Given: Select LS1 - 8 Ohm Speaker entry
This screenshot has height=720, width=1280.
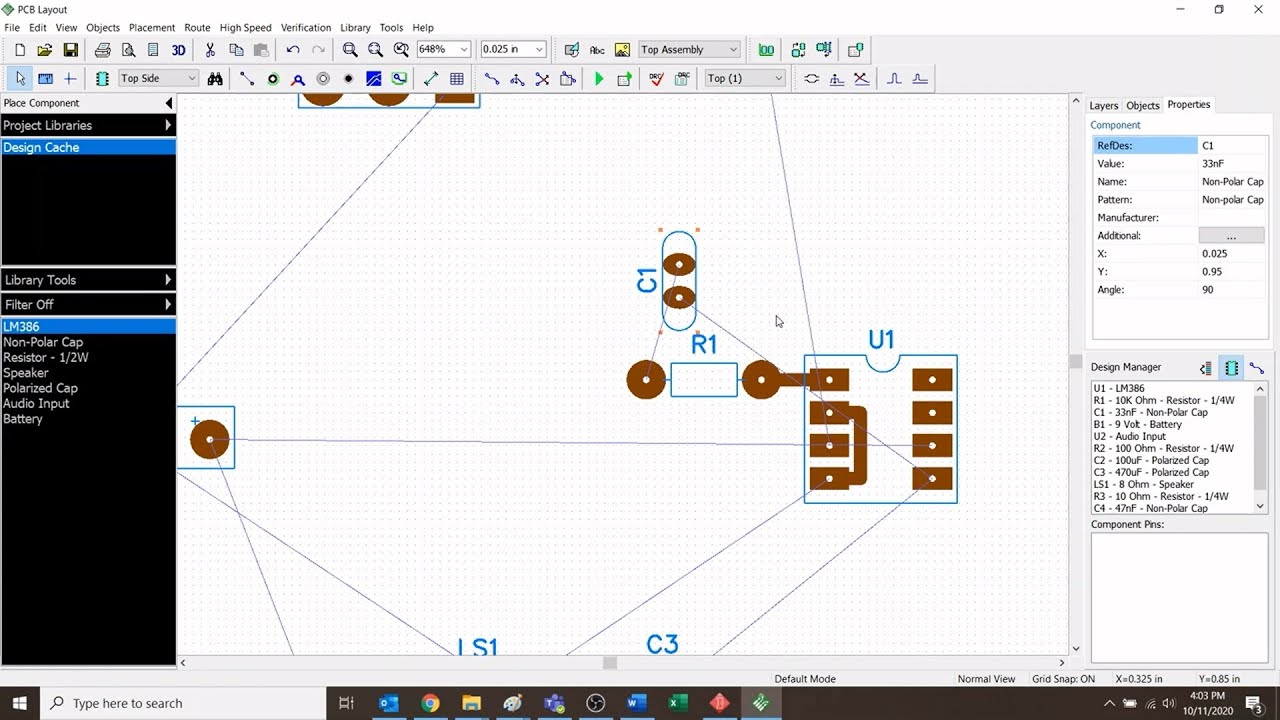Looking at the screenshot, I should [x=1144, y=484].
